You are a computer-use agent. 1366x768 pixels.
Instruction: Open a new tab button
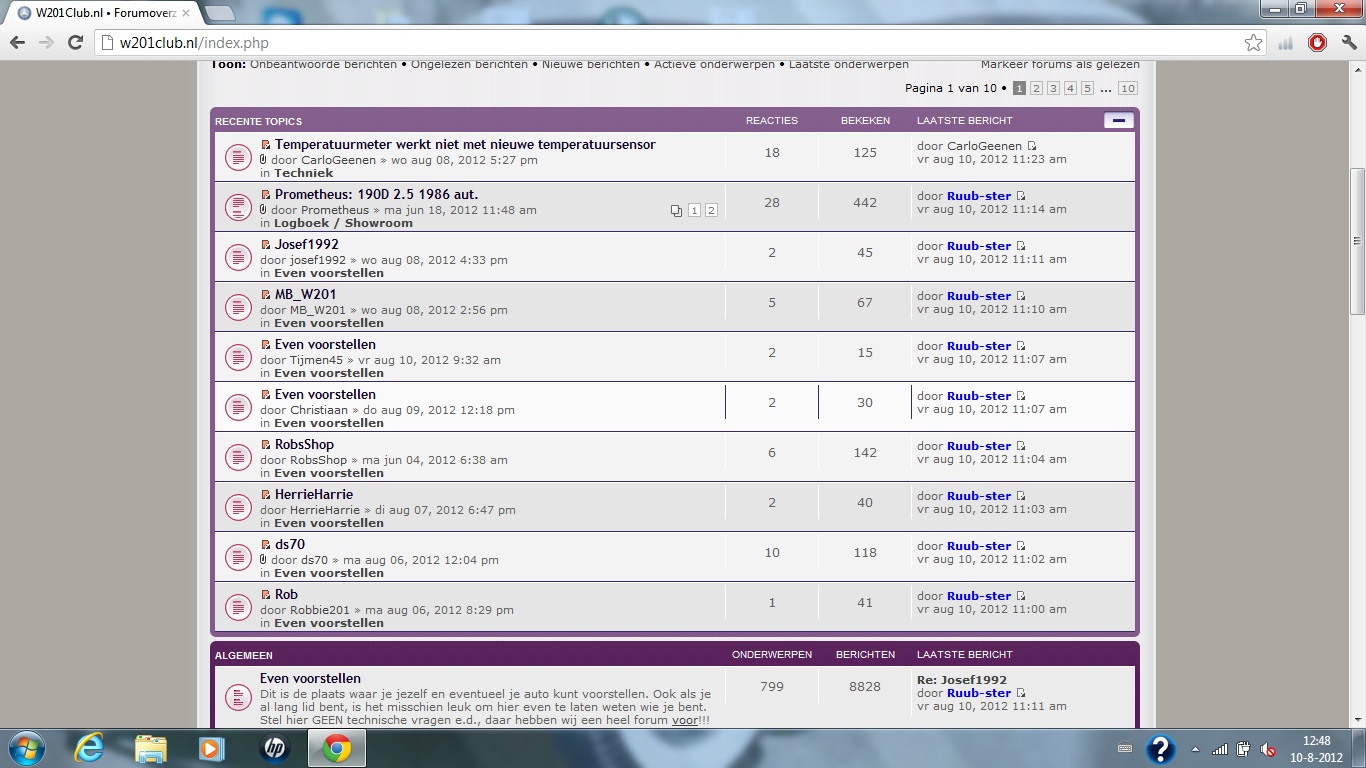click(x=219, y=13)
